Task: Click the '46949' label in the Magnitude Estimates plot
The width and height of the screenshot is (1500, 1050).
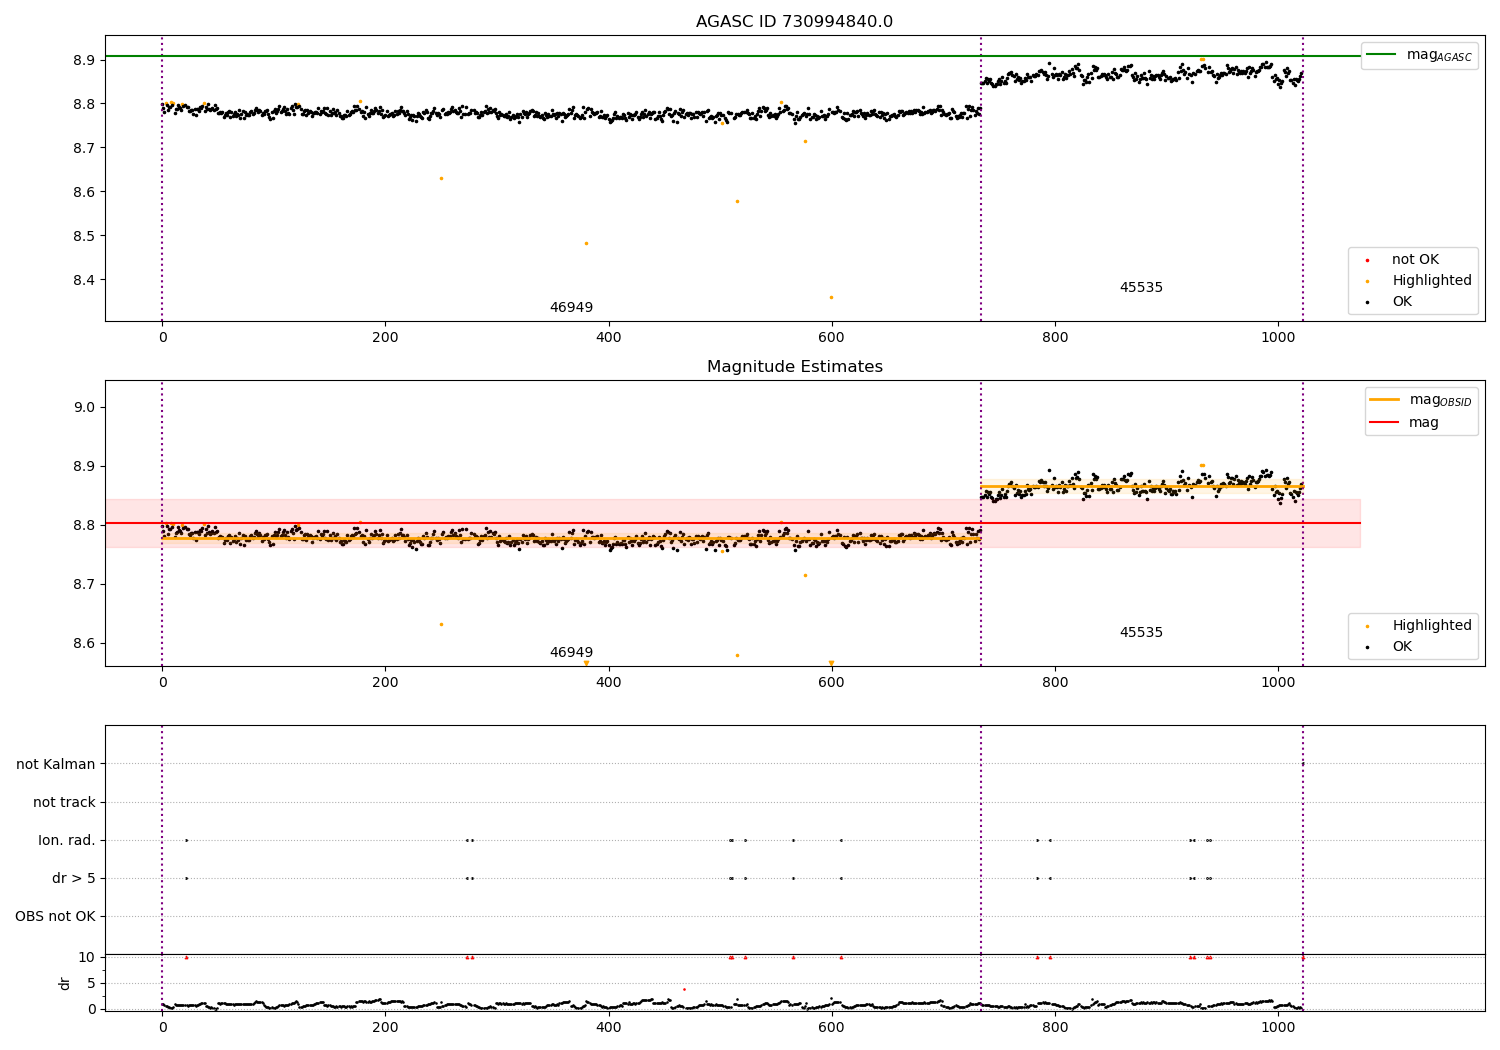Action: 571,653
